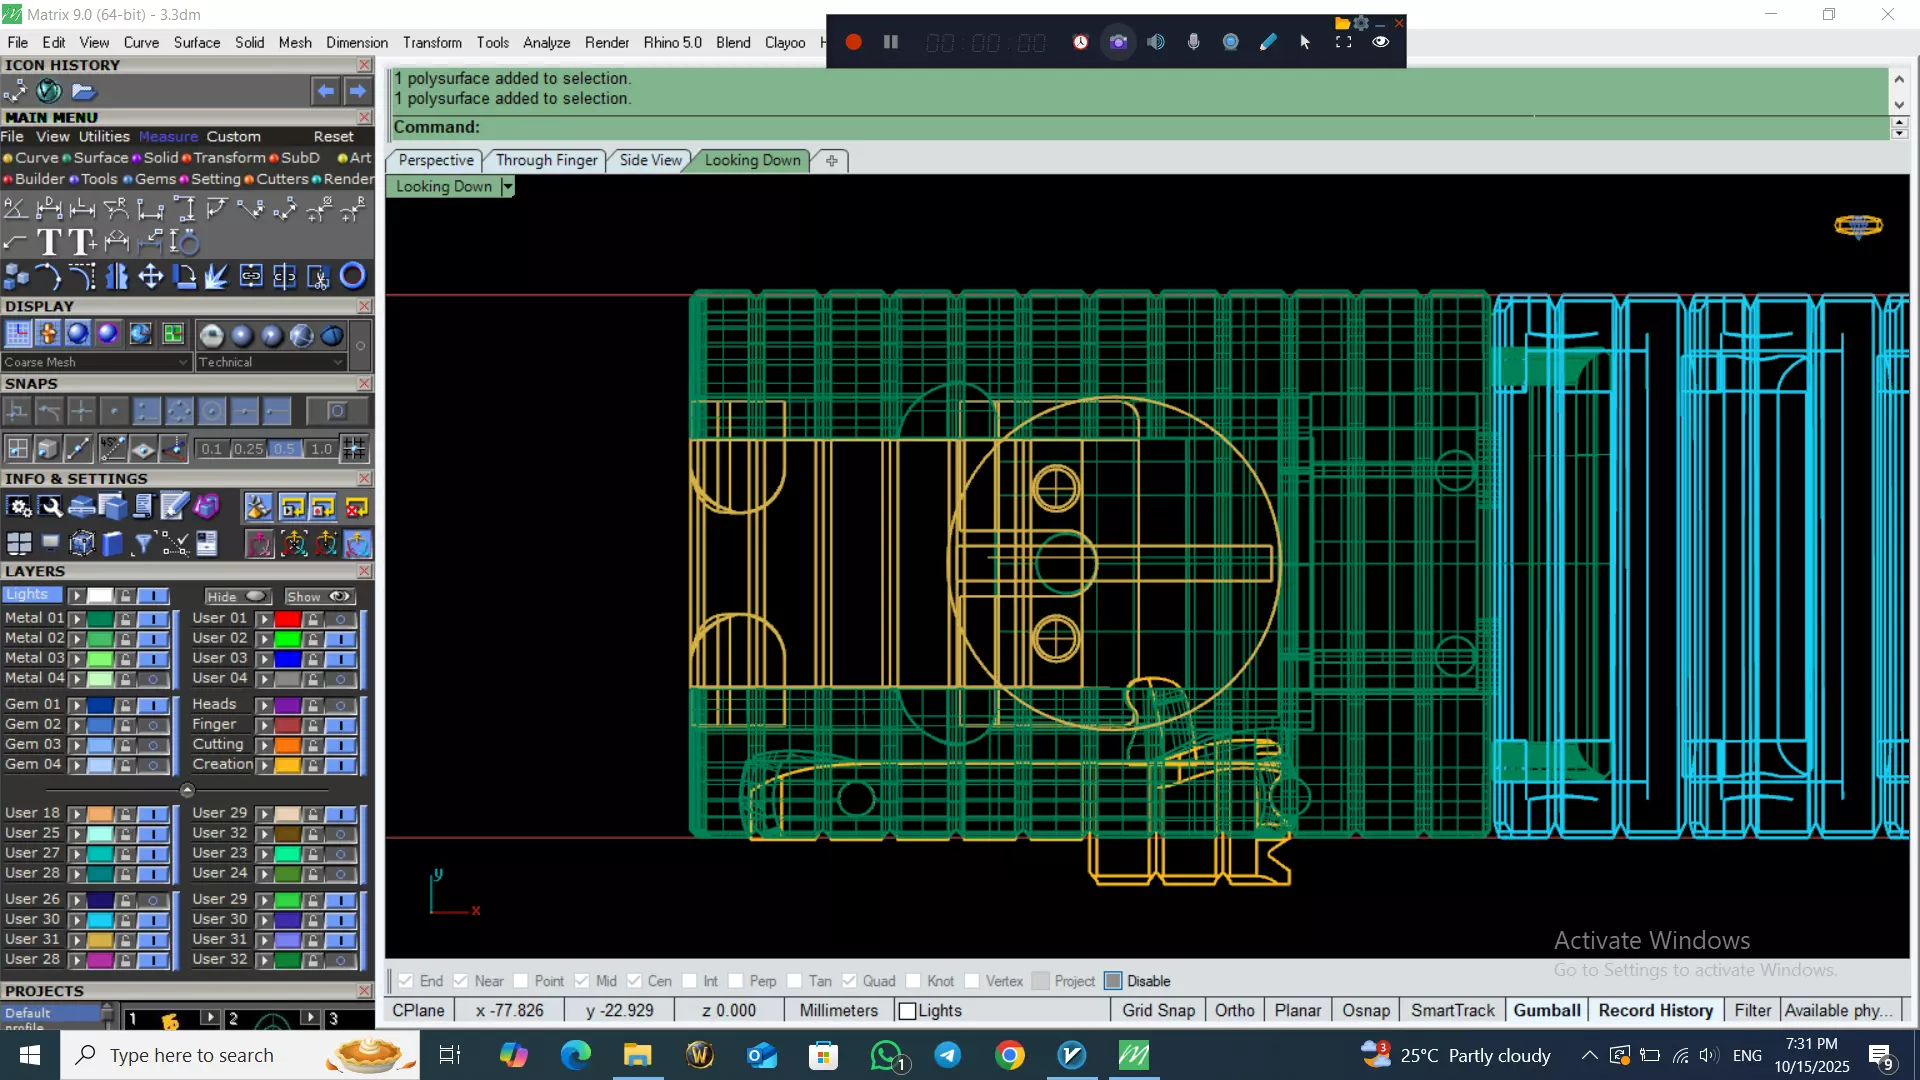Enable the Perp osnap checkbox
Viewport: 1920px width, 1080px height.
tap(736, 981)
